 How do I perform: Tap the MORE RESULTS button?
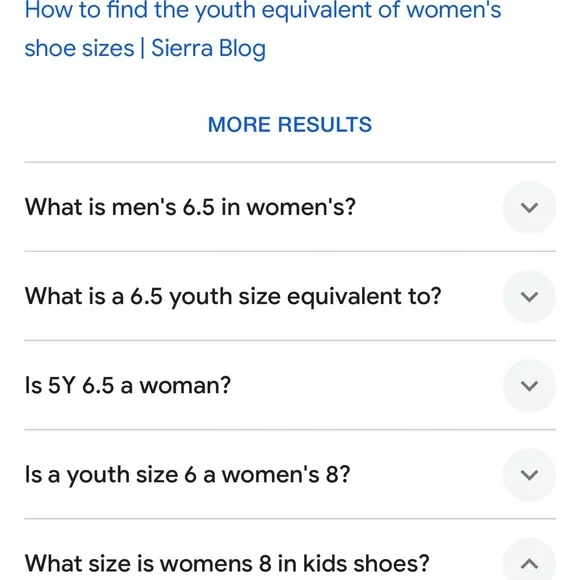290,124
